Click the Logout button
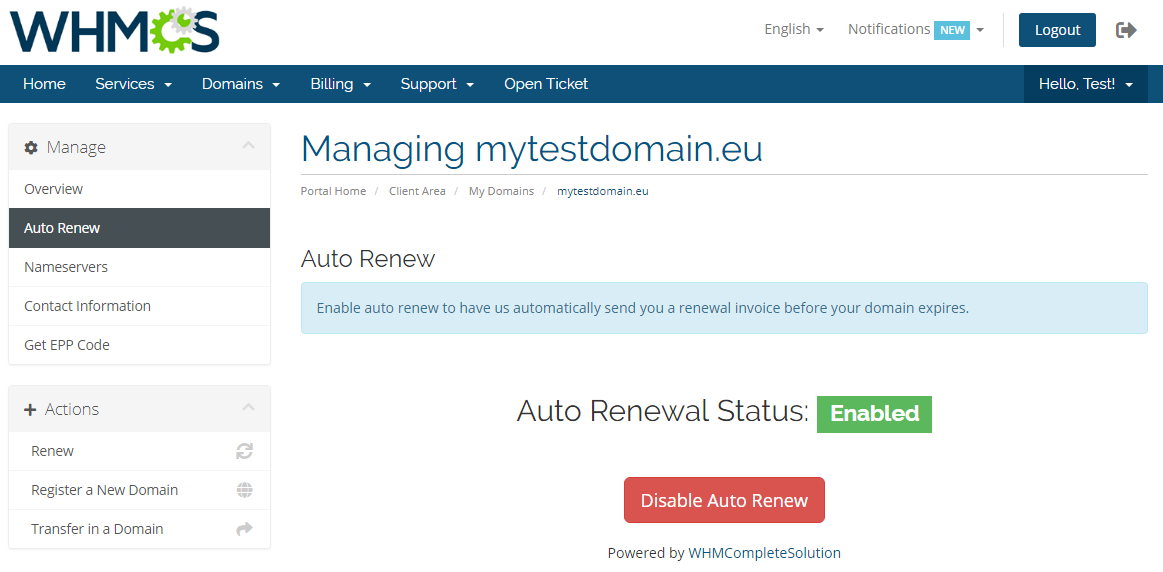 pos(1057,30)
